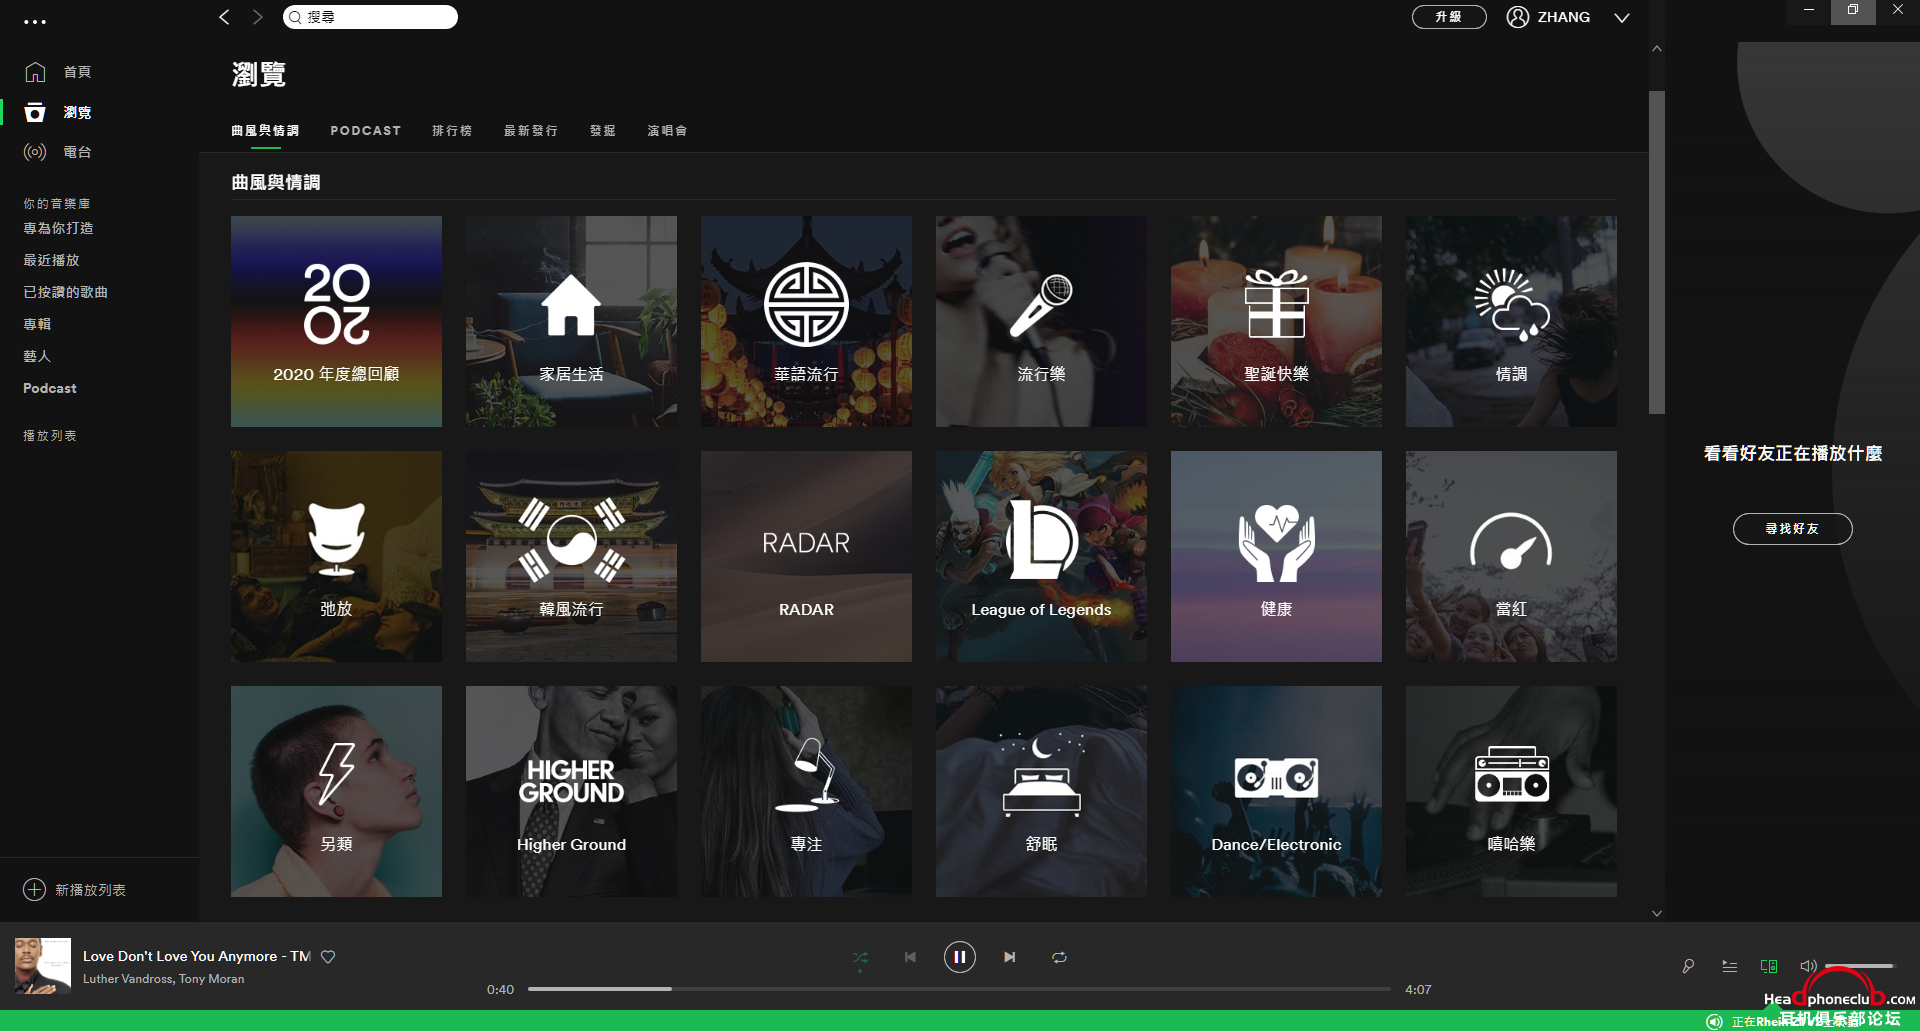Click the vertical scrollbar thumb
This screenshot has width=1920, height=1031.
tap(1657, 252)
